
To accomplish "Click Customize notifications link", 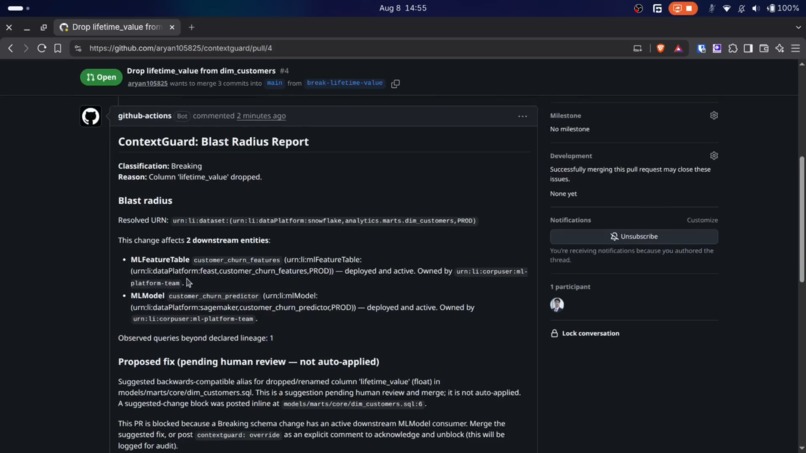I will 702,220.
